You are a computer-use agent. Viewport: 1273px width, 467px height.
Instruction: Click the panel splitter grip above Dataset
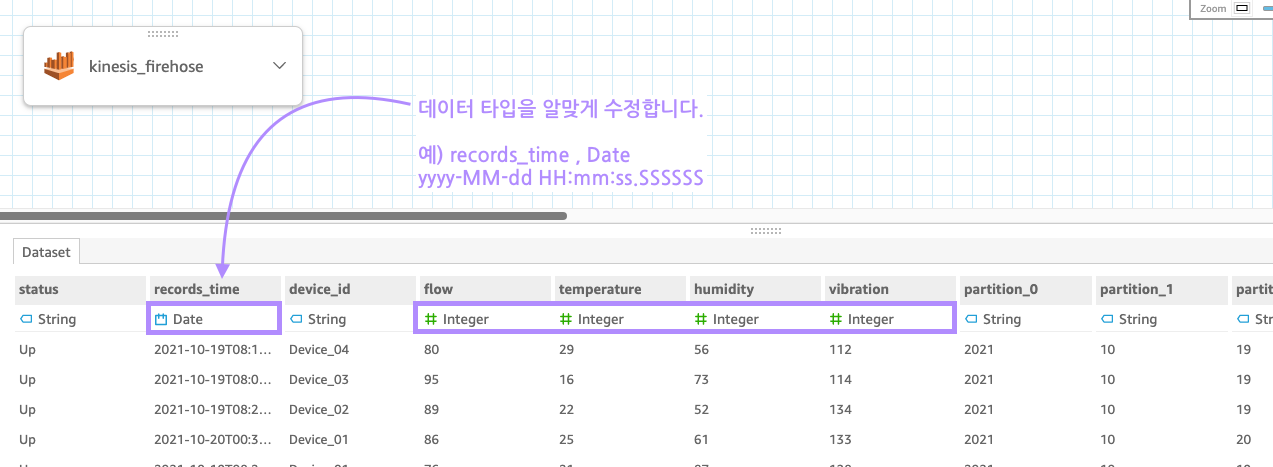coord(765,230)
